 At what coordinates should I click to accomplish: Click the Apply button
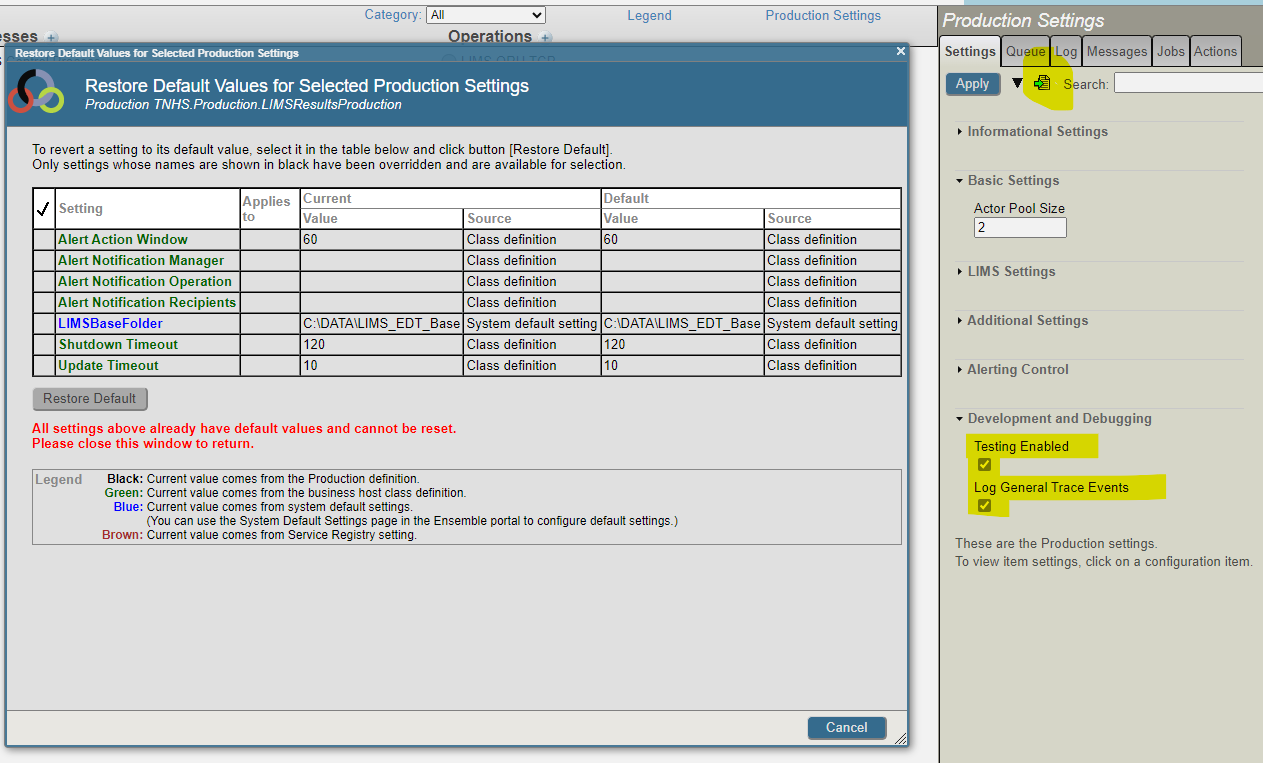[972, 84]
